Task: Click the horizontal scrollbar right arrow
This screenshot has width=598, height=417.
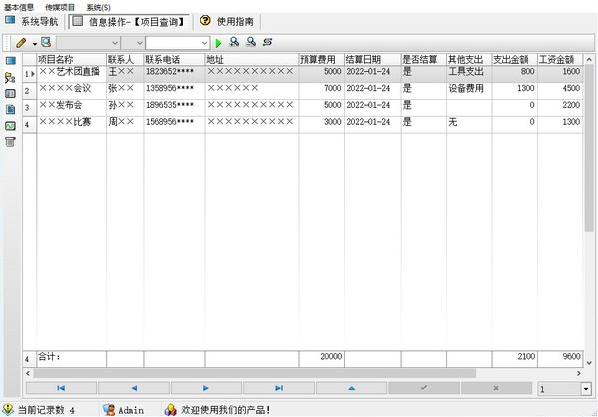Action: click(579, 373)
